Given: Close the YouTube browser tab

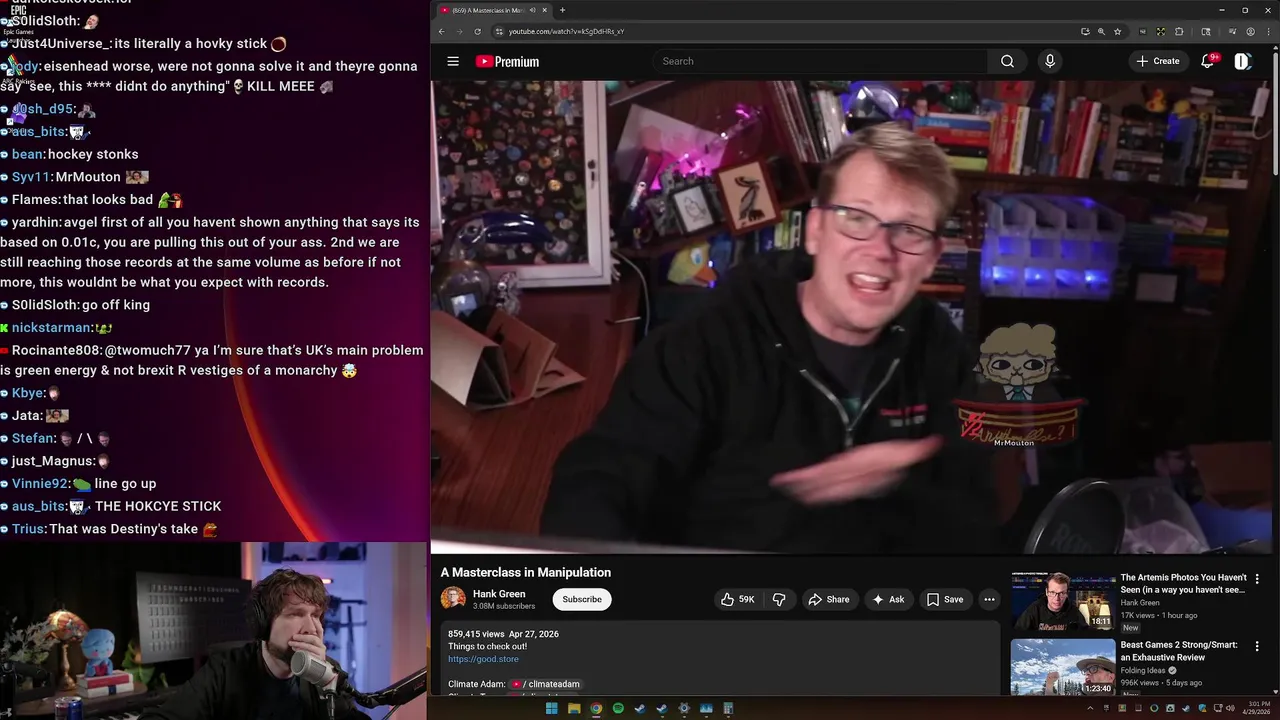Looking at the screenshot, I should point(545,10).
